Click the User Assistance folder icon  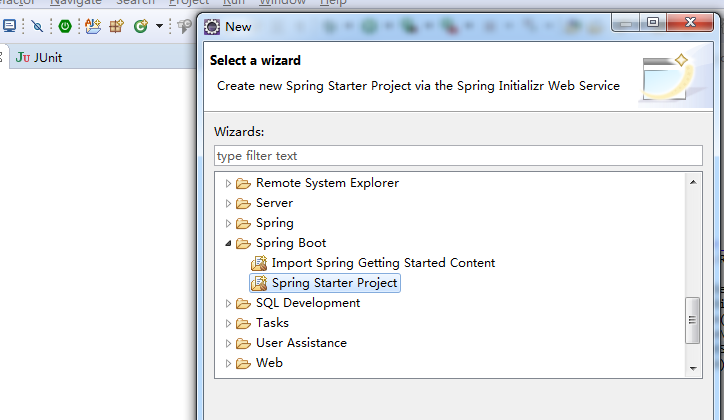tap(243, 344)
